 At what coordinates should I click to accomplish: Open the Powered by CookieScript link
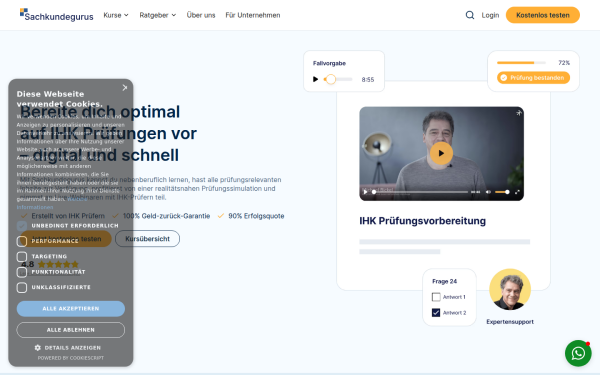71,358
